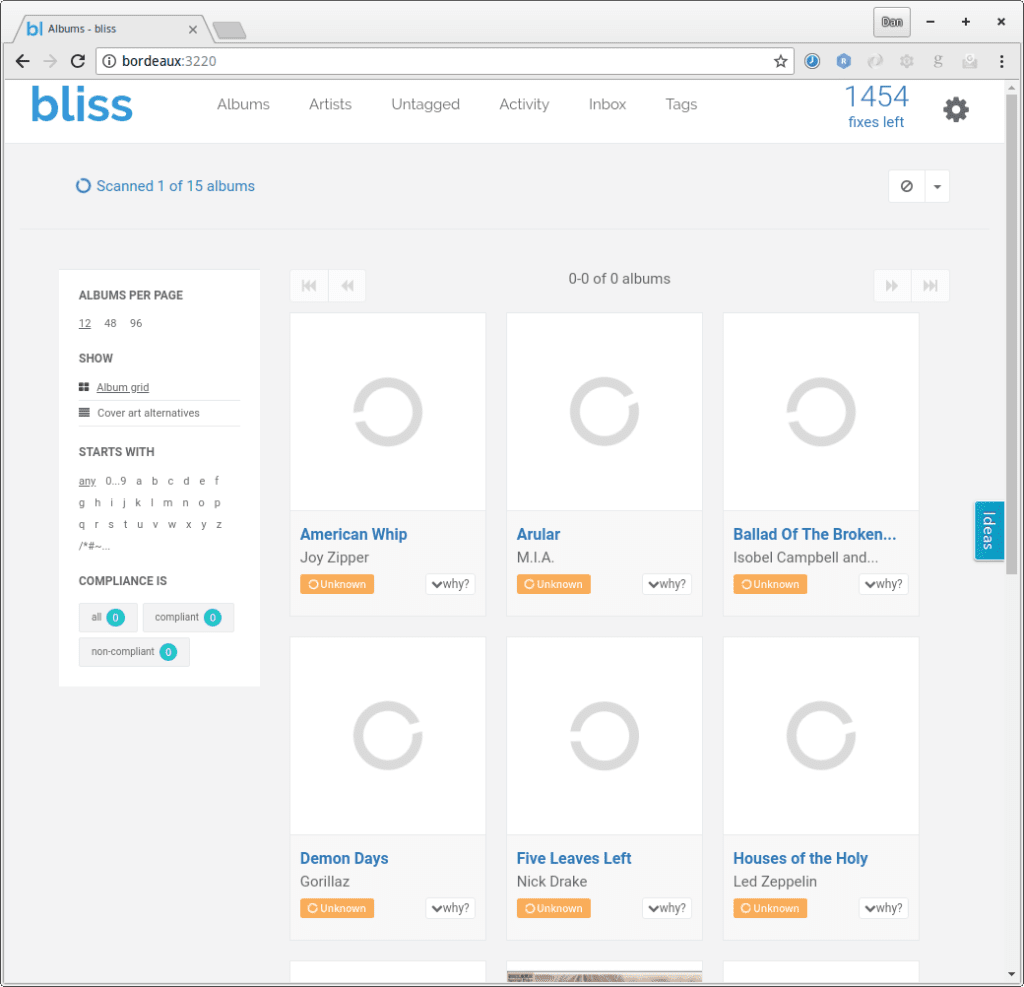Open the Untagged menu item
Image resolution: width=1024 pixels, height=987 pixels.
(425, 104)
